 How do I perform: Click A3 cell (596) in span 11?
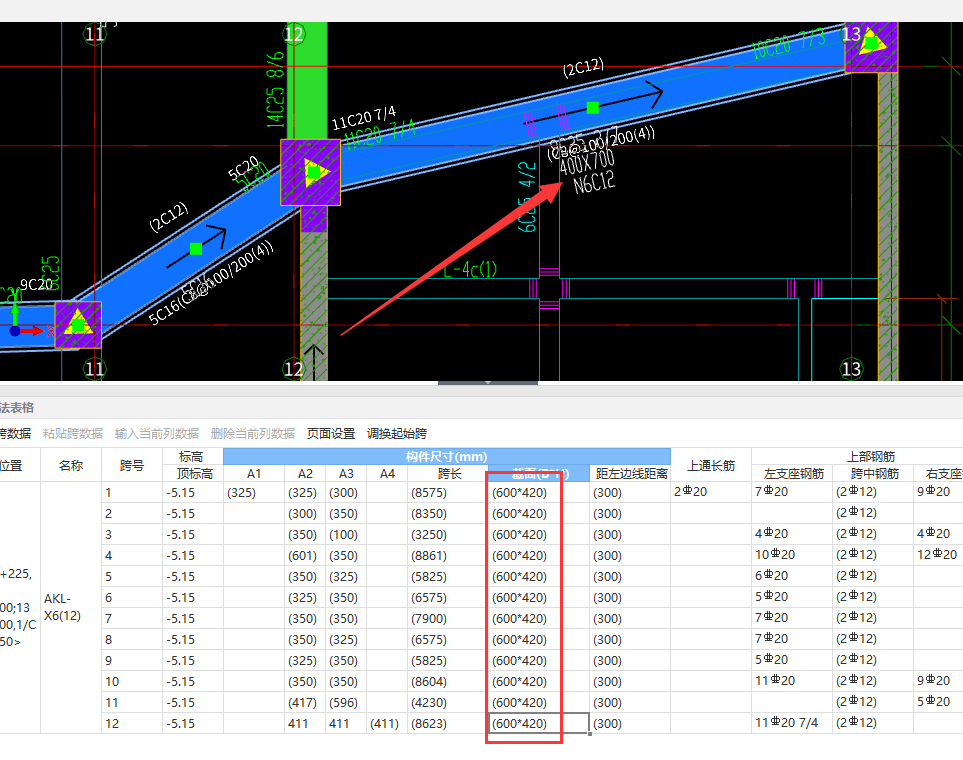coord(346,702)
